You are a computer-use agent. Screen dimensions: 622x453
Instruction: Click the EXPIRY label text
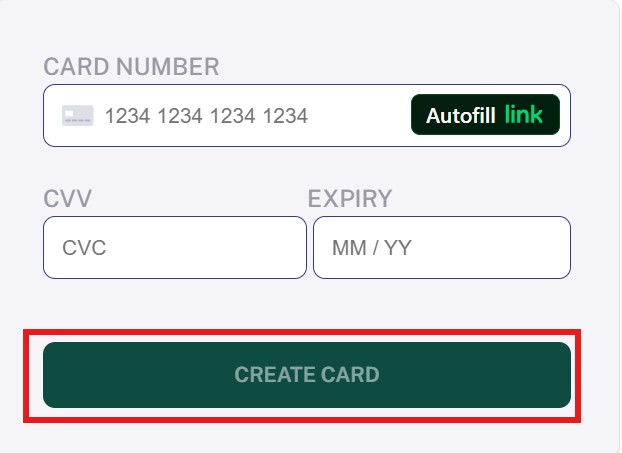pos(349,198)
